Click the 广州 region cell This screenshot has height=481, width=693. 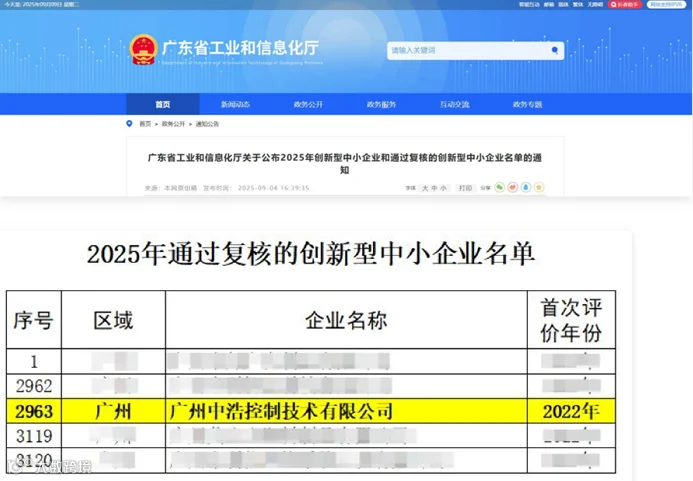coord(113,412)
